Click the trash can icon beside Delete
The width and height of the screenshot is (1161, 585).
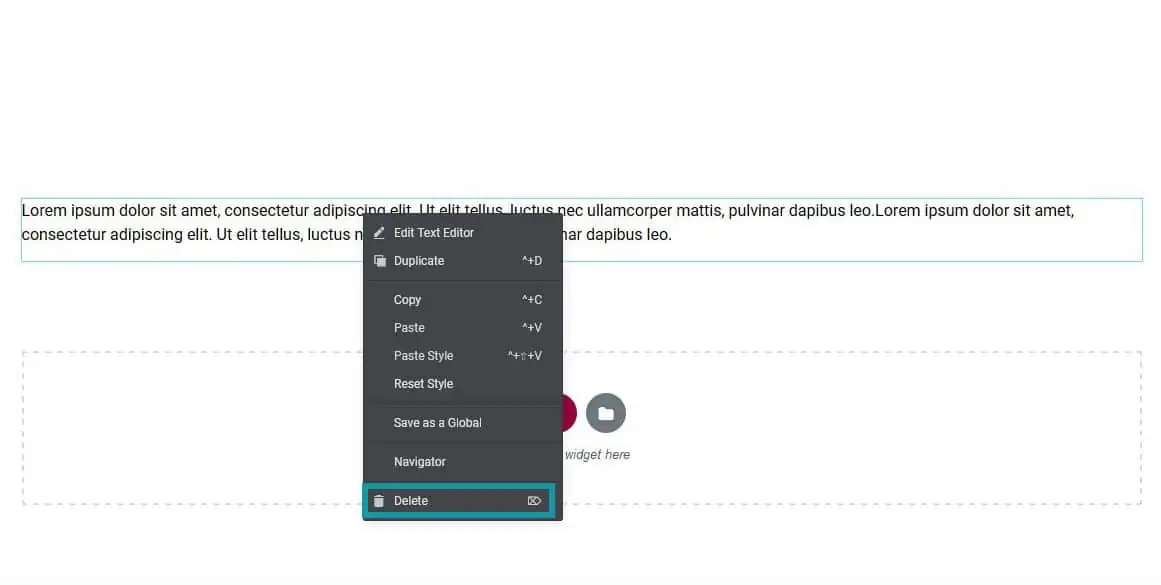click(379, 501)
